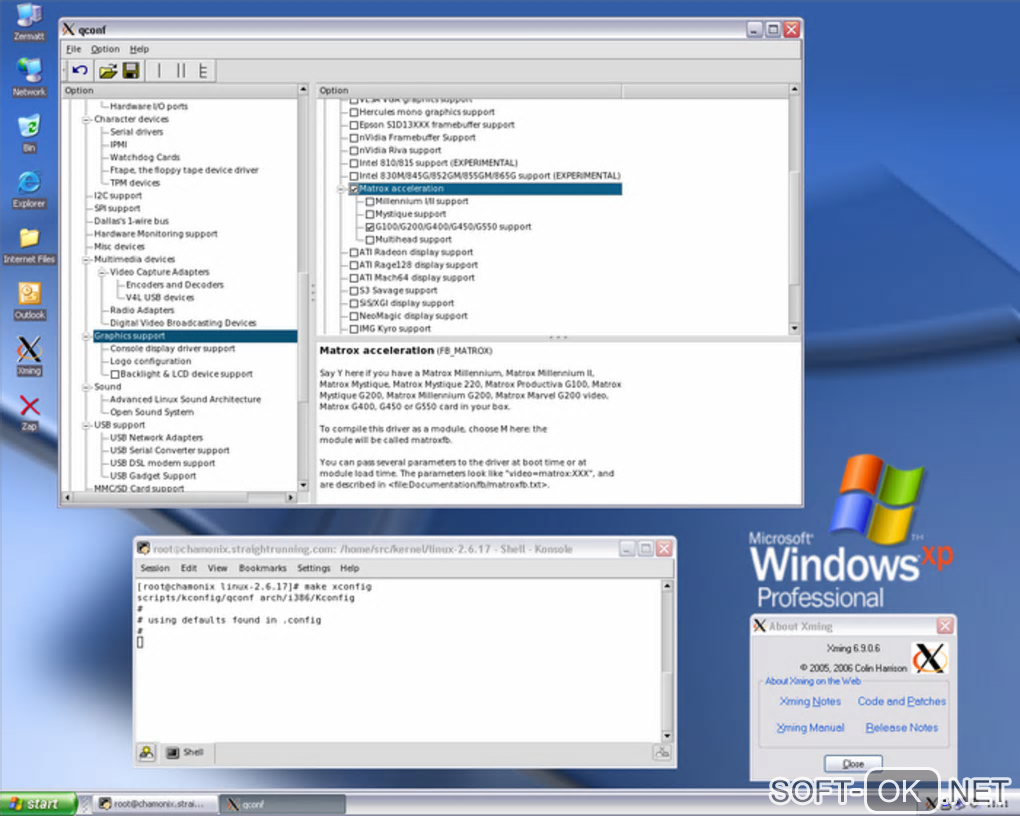Open the Help menu in qconf
This screenshot has width=1020, height=816.
click(139, 49)
